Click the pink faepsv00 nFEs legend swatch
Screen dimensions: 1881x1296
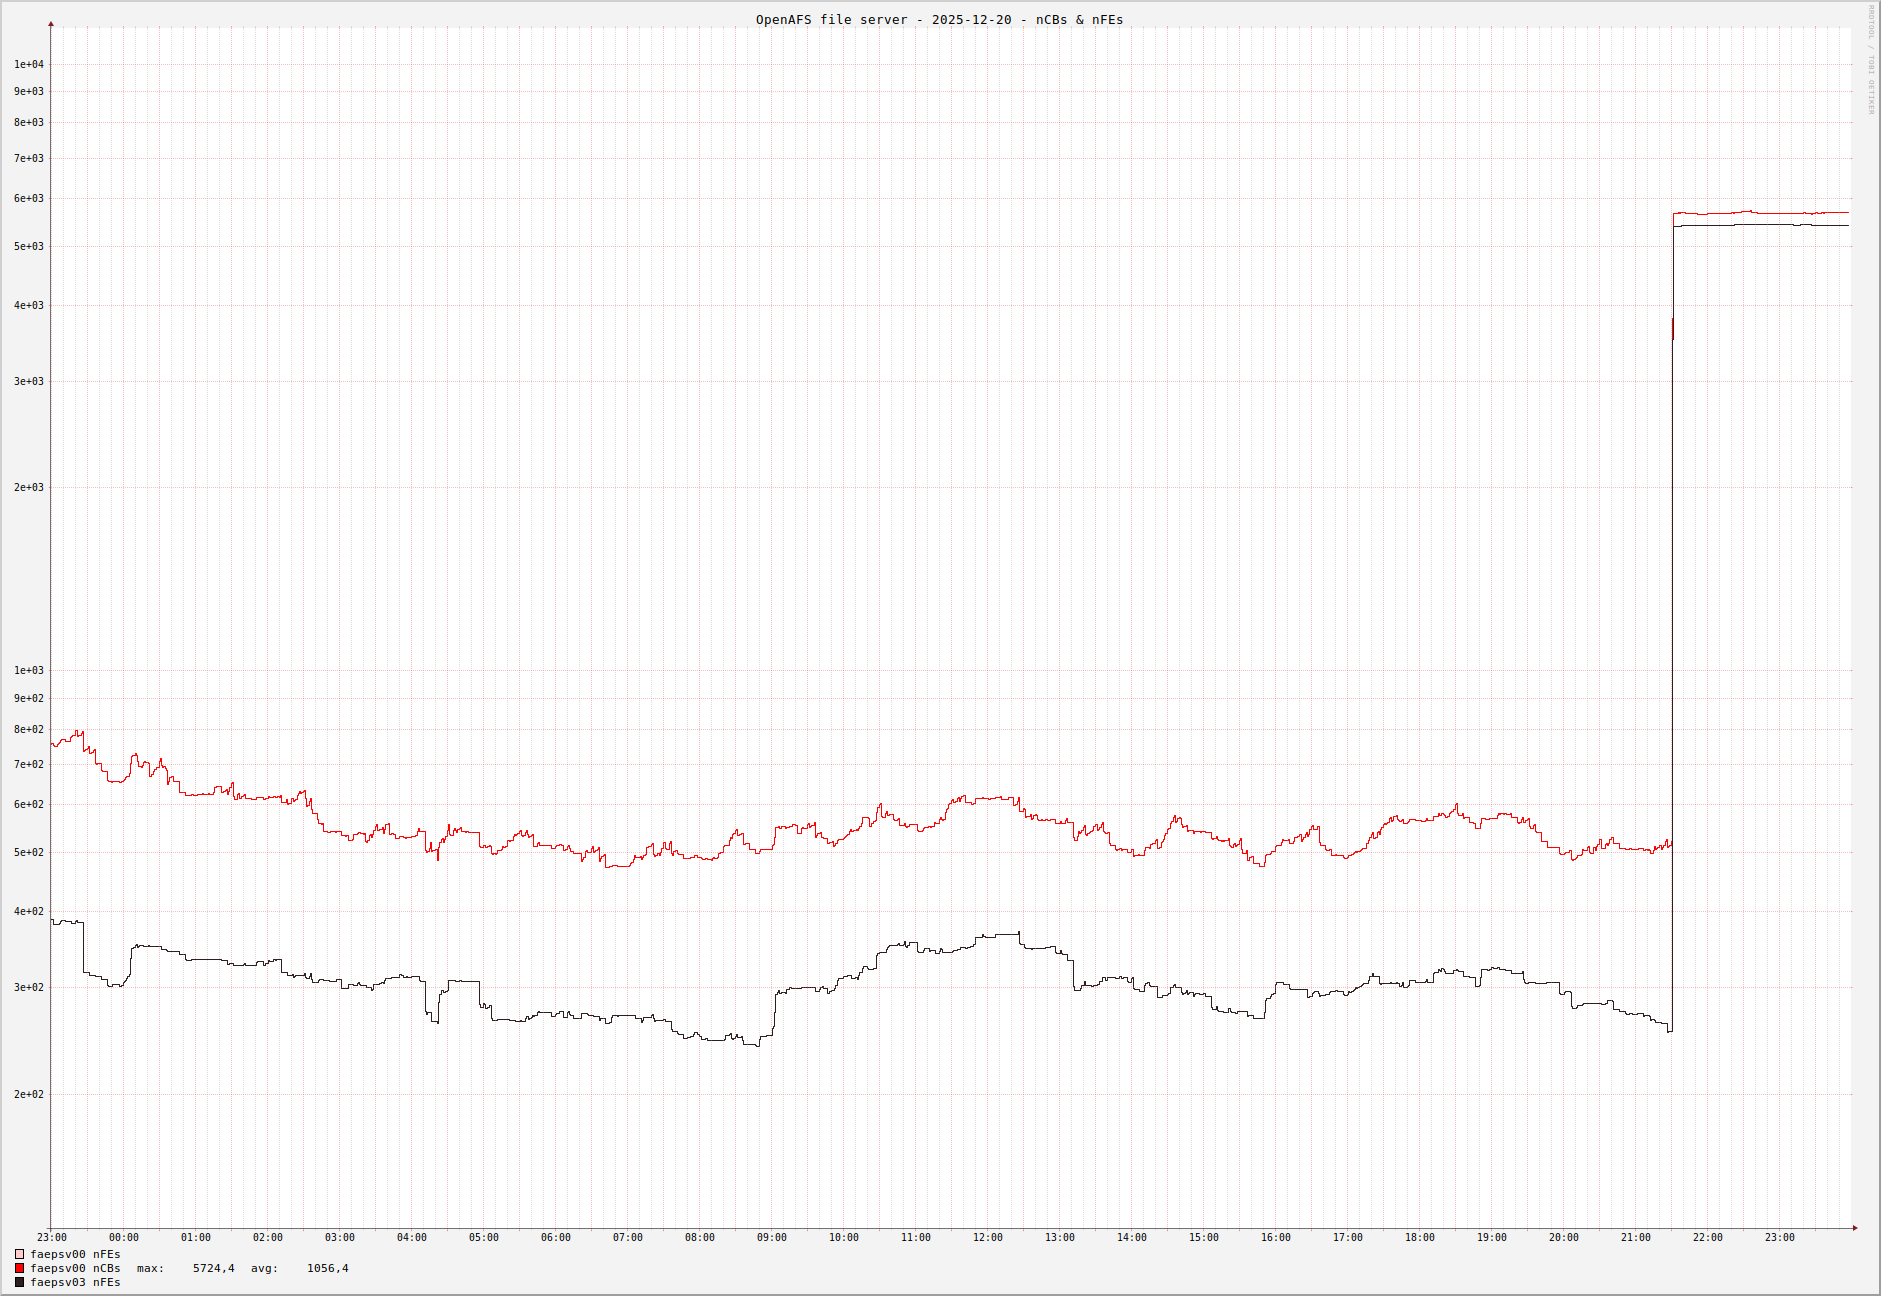(x=19, y=1254)
